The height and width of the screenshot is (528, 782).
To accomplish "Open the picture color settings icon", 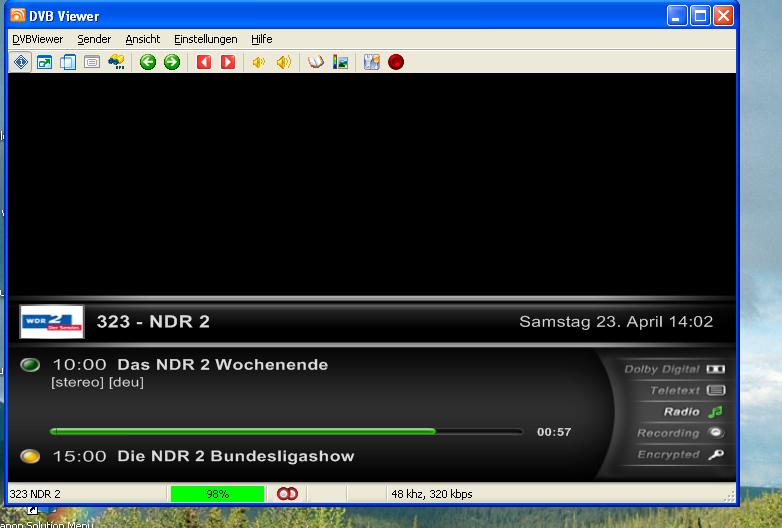I will (340, 62).
